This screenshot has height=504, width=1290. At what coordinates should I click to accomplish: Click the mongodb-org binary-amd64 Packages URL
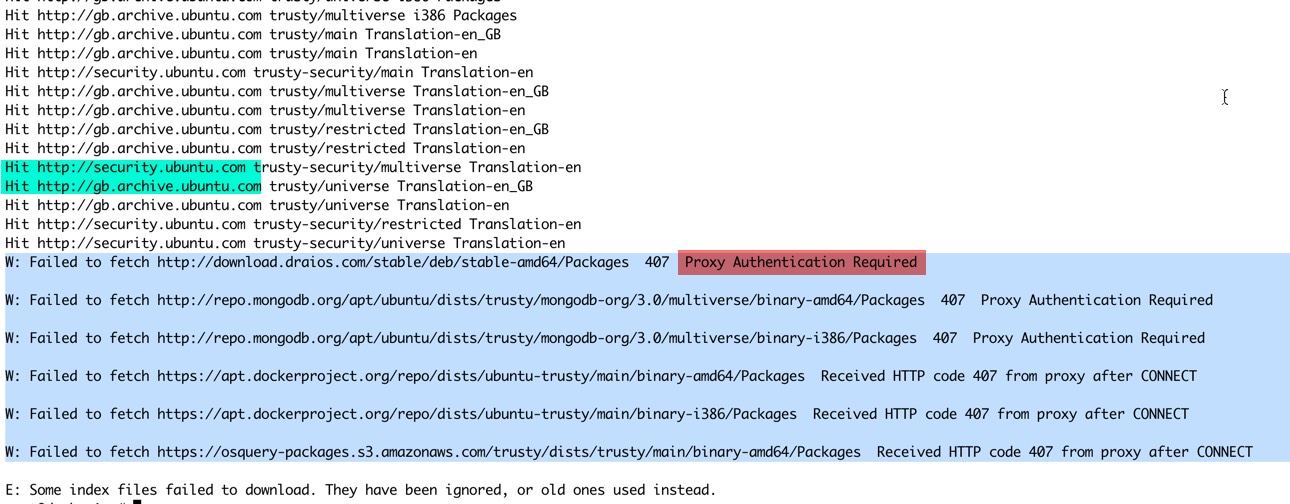click(541, 300)
